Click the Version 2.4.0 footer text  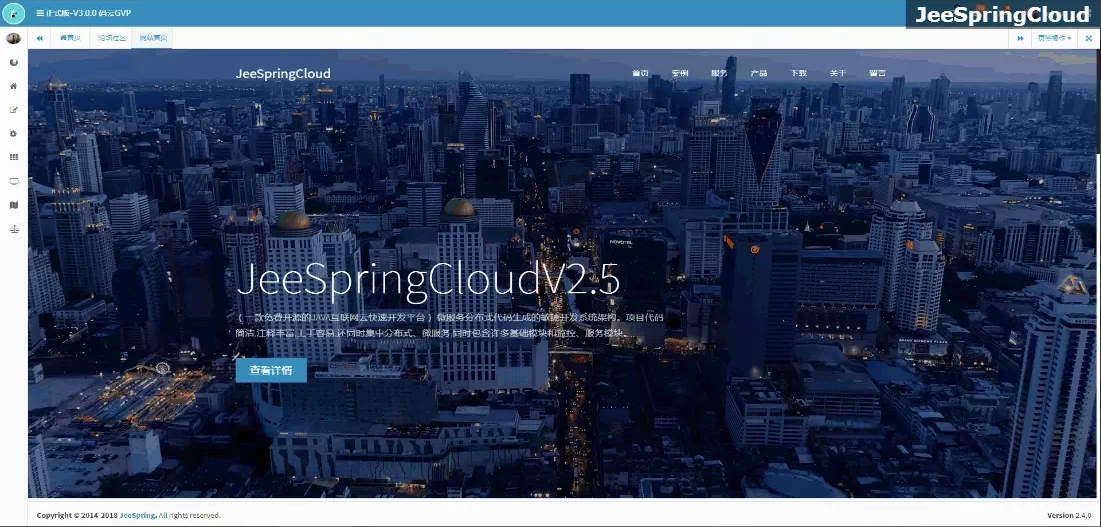click(x=1069, y=516)
